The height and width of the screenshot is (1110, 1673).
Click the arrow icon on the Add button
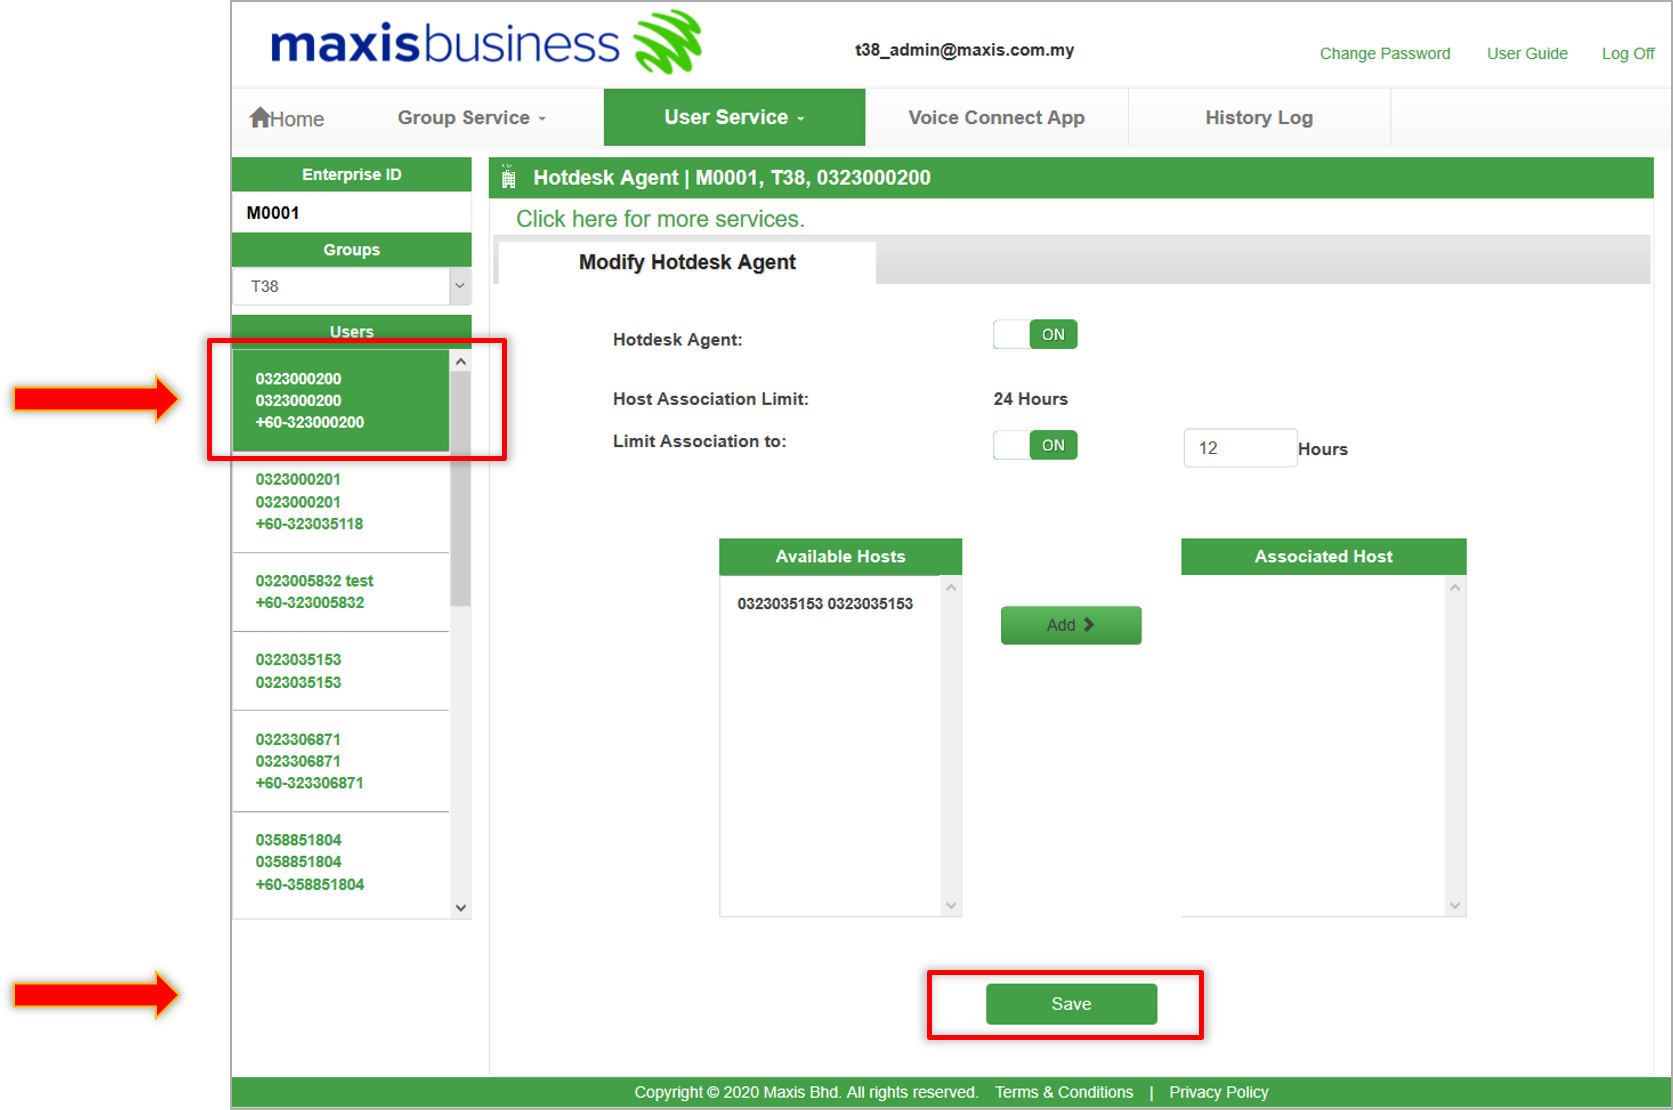pyautogui.click(x=1089, y=625)
